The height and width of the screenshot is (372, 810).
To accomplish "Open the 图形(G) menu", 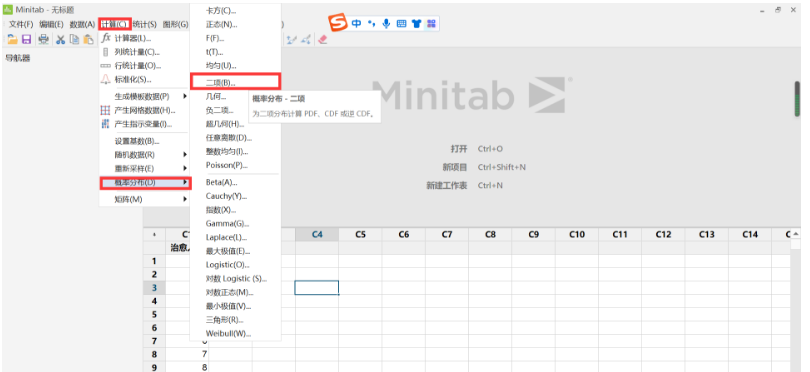I will point(176,24).
